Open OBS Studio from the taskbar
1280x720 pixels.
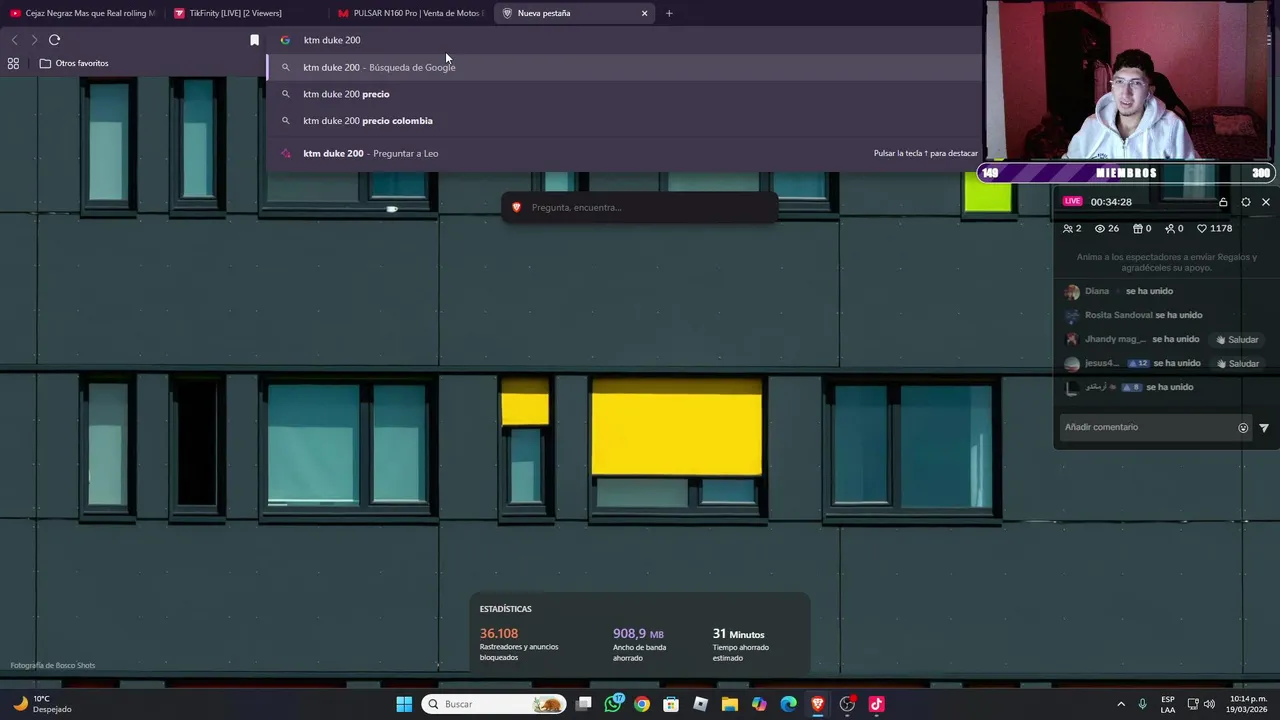click(x=847, y=704)
